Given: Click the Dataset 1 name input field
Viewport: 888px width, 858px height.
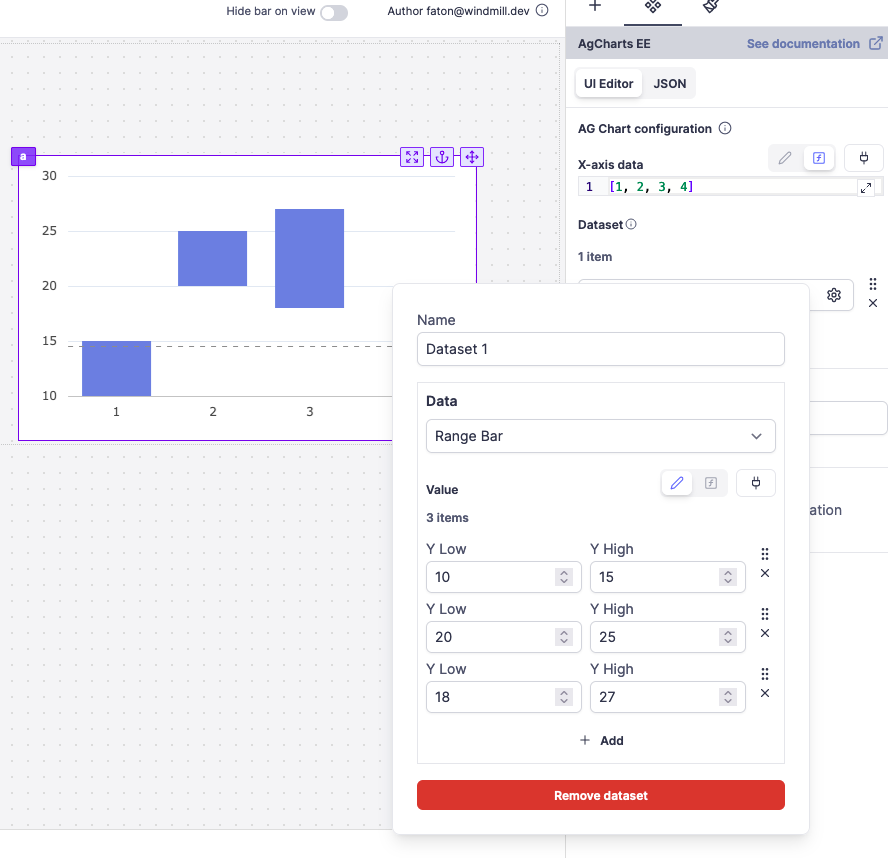Looking at the screenshot, I should click(600, 349).
